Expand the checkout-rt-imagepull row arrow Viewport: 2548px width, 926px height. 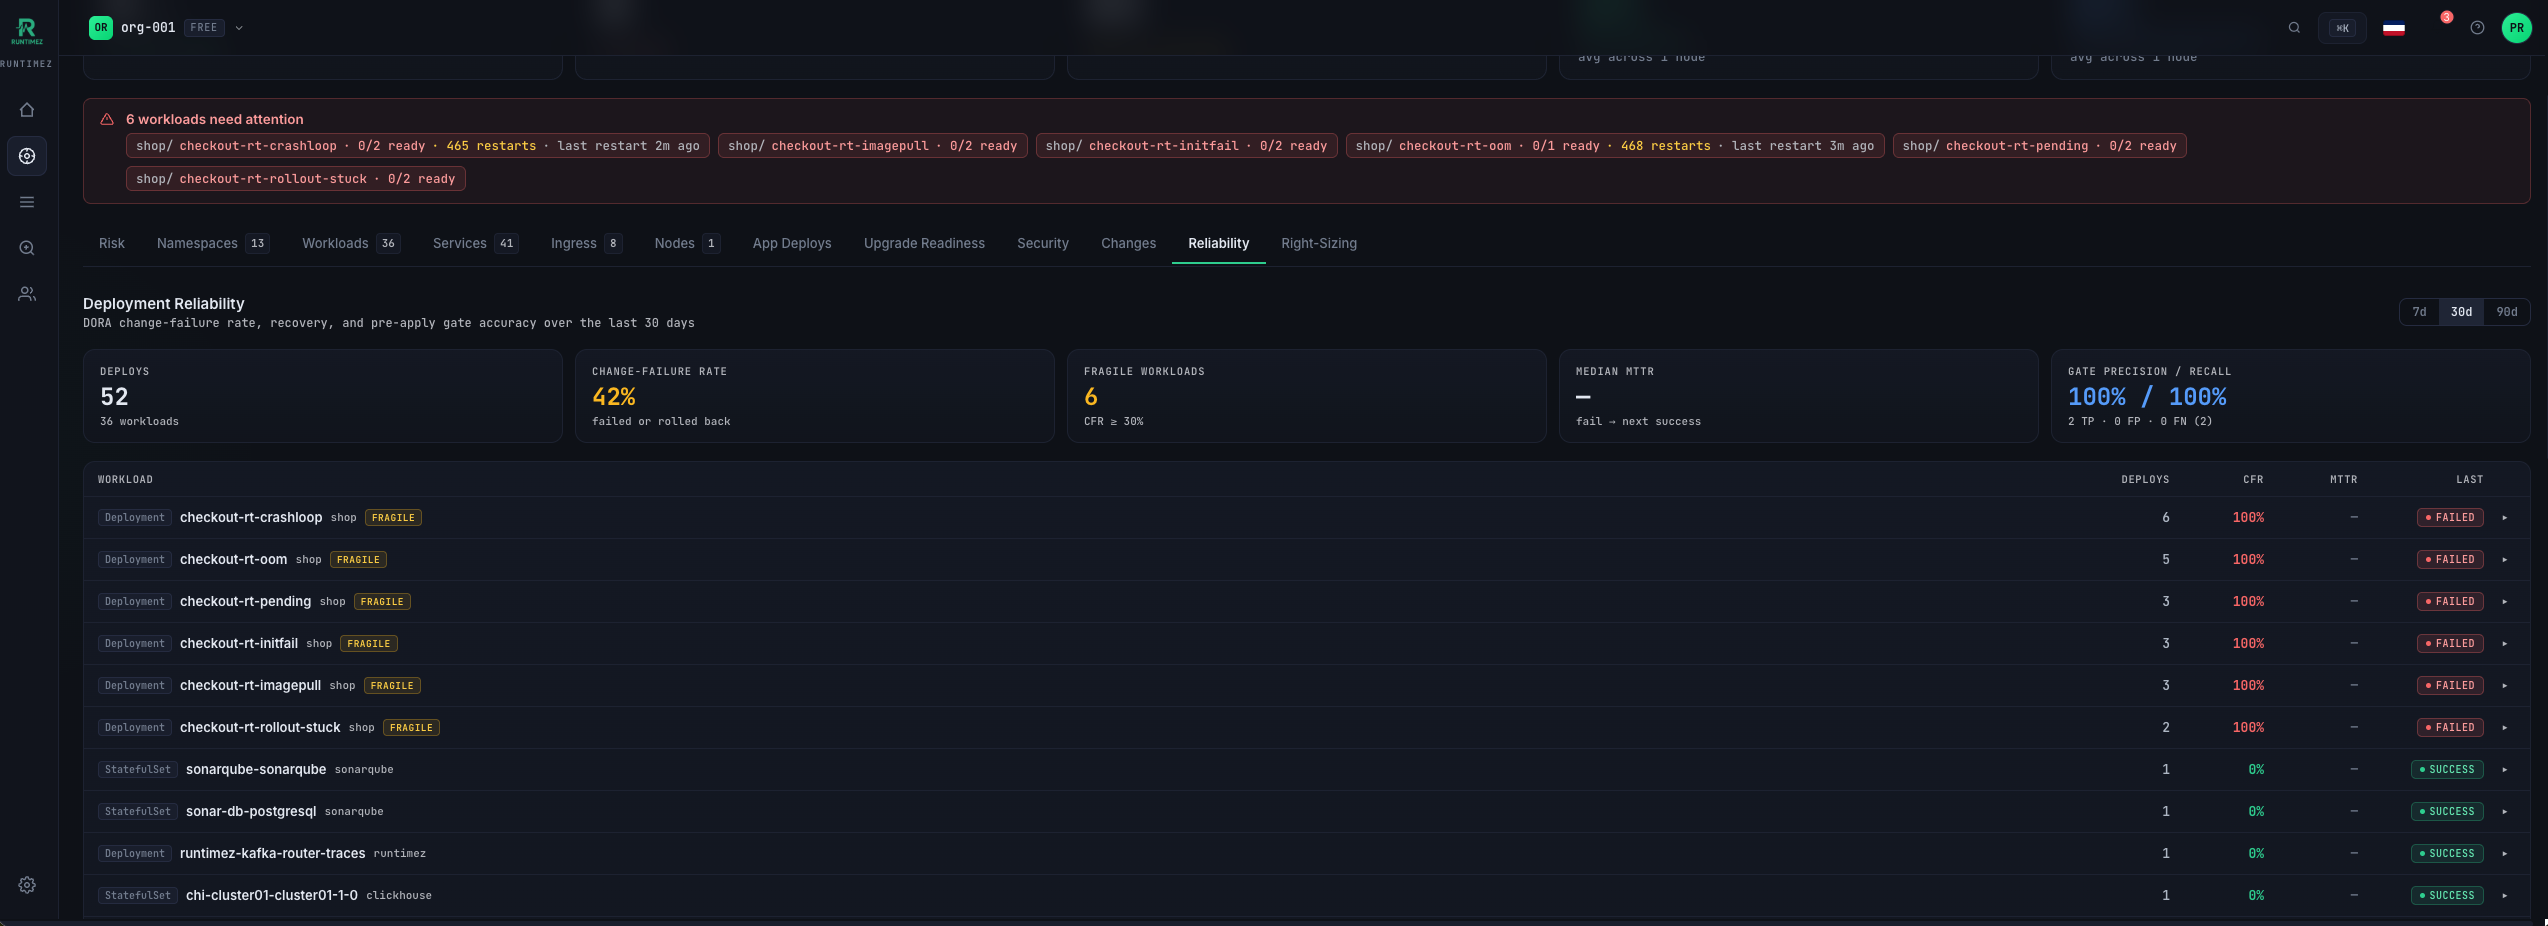tap(2505, 686)
